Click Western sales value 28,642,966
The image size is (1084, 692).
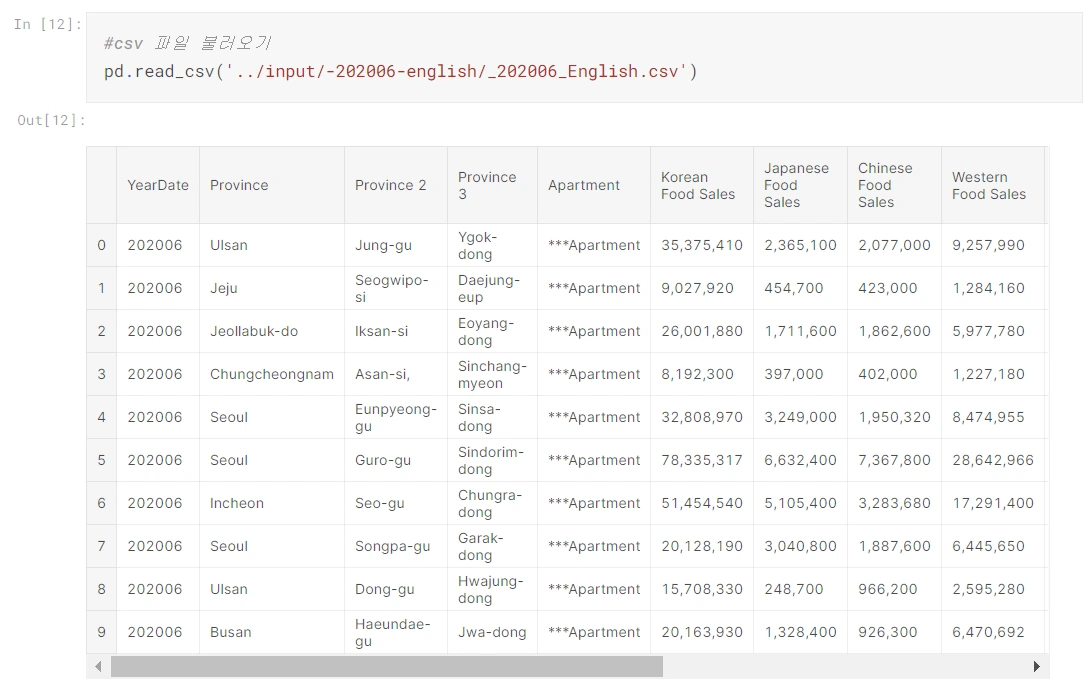pyautogui.click(x=993, y=460)
